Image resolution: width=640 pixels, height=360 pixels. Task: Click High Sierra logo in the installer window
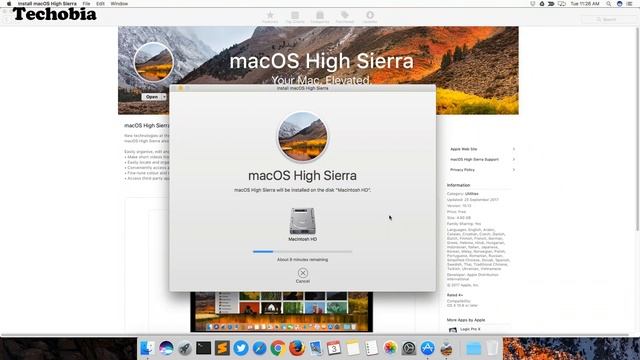coord(302,137)
